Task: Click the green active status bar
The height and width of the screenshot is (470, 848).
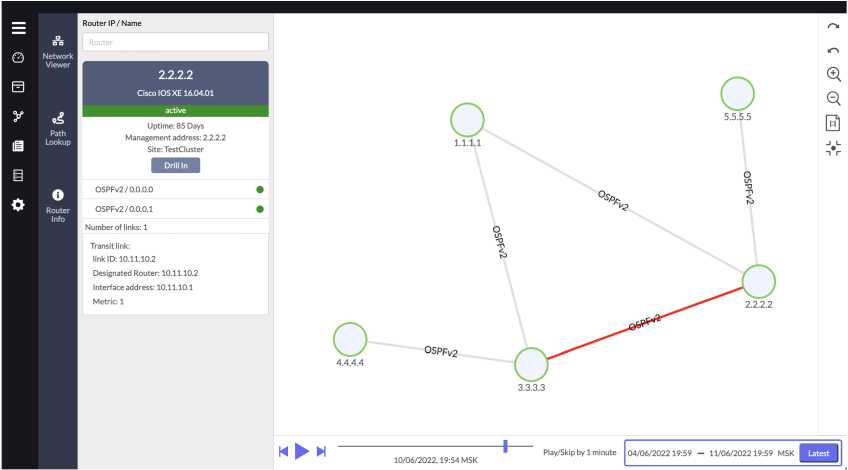Action: pos(175,110)
